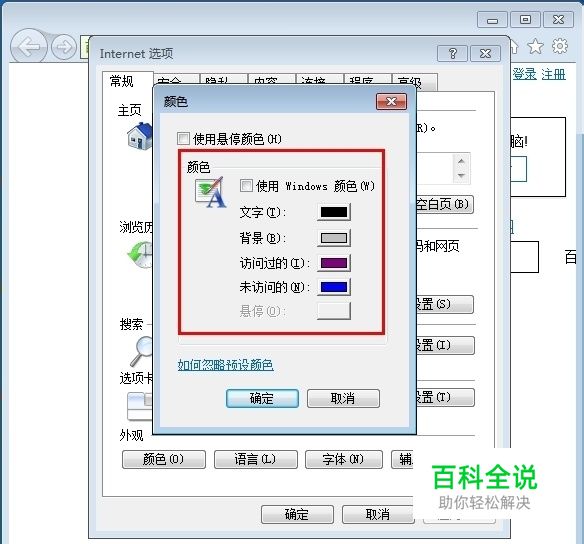Restore down the browser window
Image resolution: width=584 pixels, height=544 pixels.
pyautogui.click(x=525, y=19)
